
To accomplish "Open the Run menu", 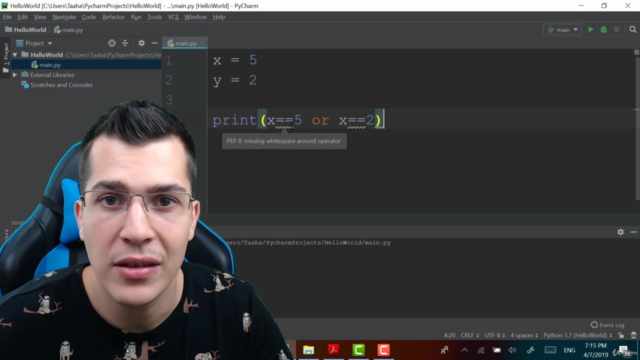I will (136, 17).
